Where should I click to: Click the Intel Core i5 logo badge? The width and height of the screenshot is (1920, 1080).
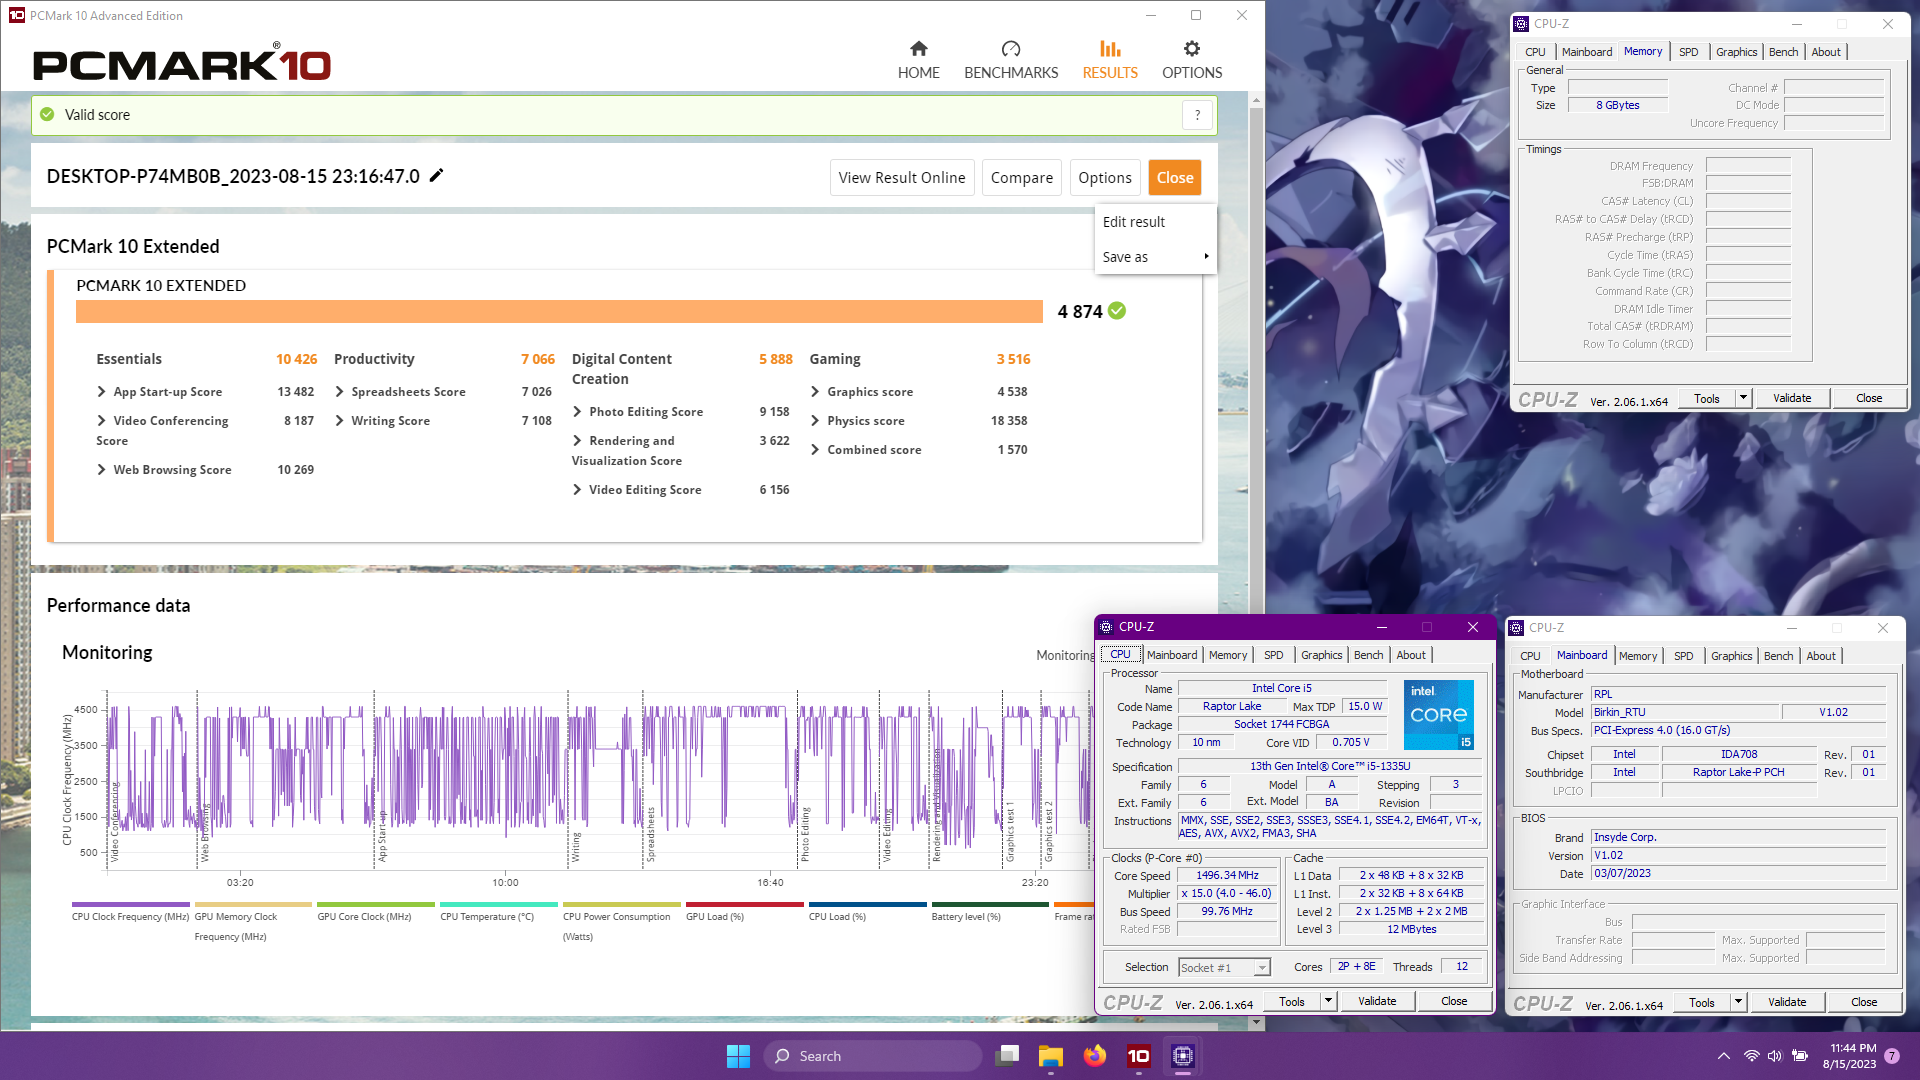[1438, 715]
